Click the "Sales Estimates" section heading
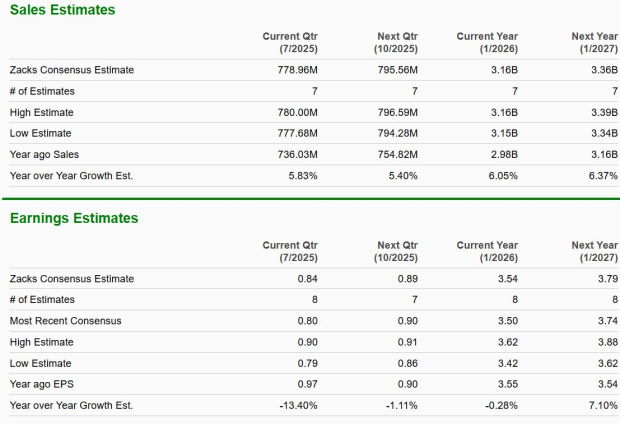Viewport: 620px width, 424px height. (62, 9)
